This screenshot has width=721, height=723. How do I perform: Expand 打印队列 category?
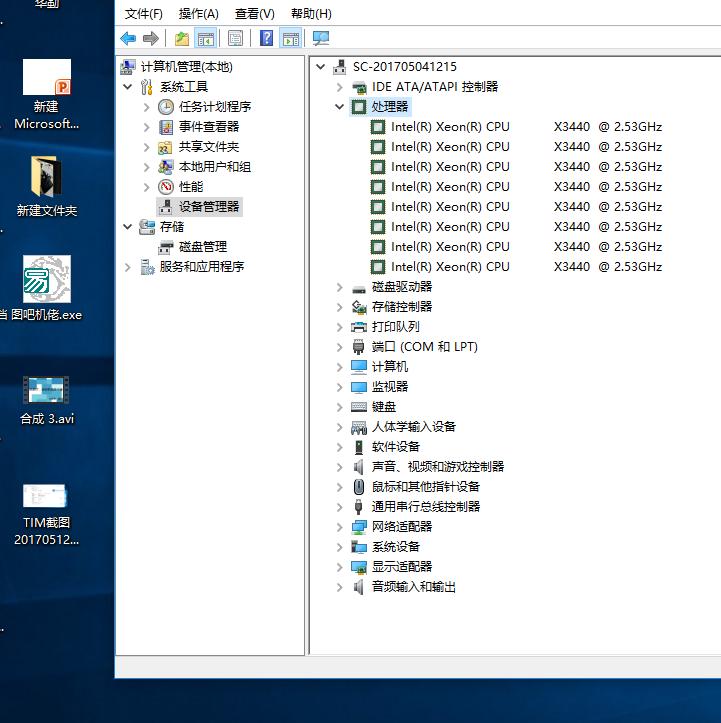tap(340, 327)
